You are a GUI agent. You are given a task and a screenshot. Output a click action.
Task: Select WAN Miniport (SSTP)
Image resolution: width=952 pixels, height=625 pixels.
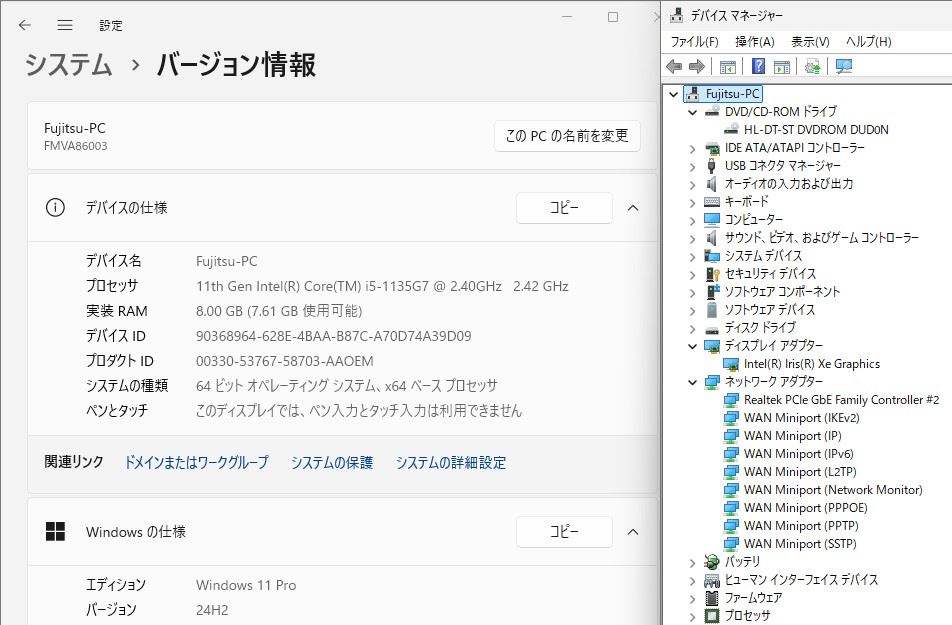[x=800, y=544]
